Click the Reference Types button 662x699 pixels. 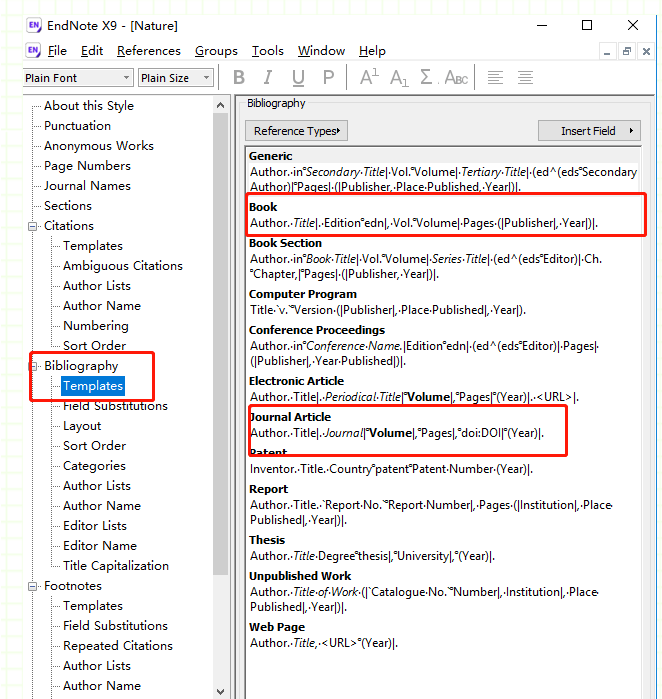coord(296,131)
